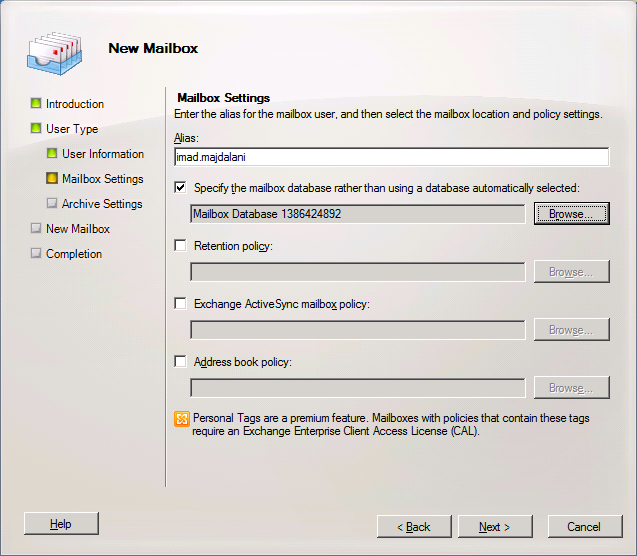Image resolution: width=637 pixels, height=556 pixels.
Task: Cancel the New Mailbox wizard
Action: [x=583, y=527]
